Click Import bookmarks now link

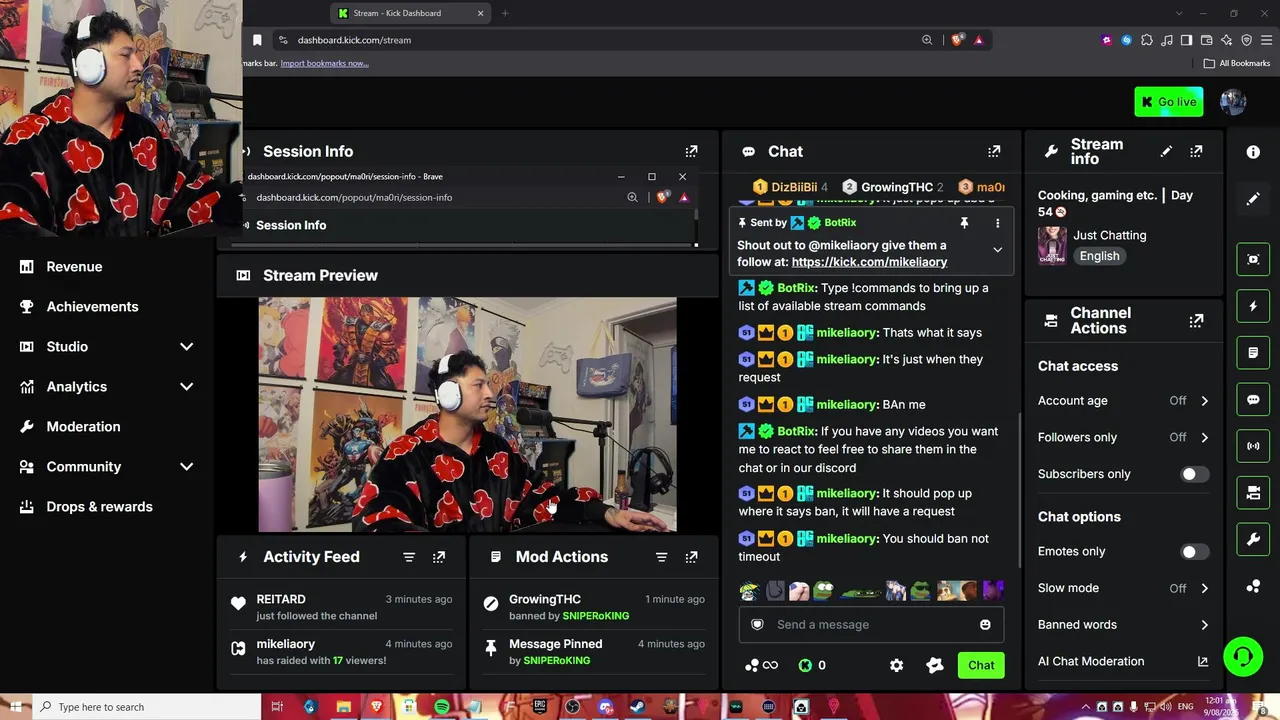pos(324,63)
